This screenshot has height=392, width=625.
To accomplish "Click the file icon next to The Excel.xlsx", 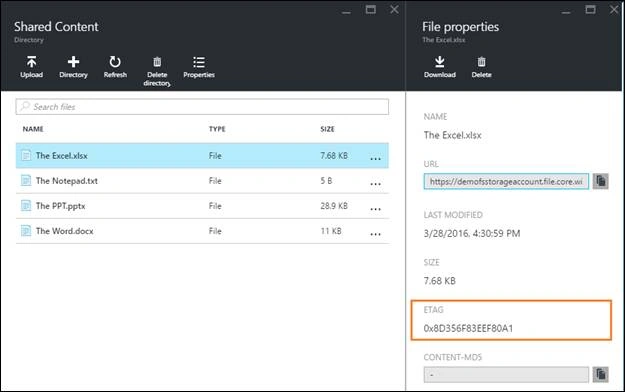I will 26,155.
